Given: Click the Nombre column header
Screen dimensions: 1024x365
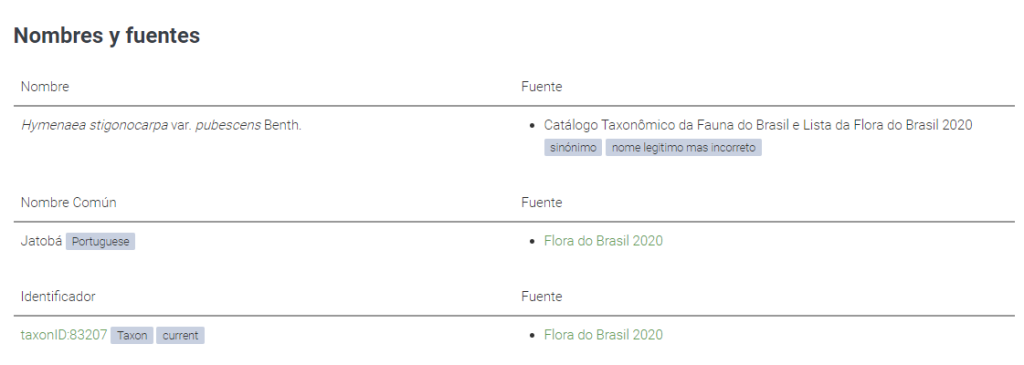Looking at the screenshot, I should tap(44, 86).
